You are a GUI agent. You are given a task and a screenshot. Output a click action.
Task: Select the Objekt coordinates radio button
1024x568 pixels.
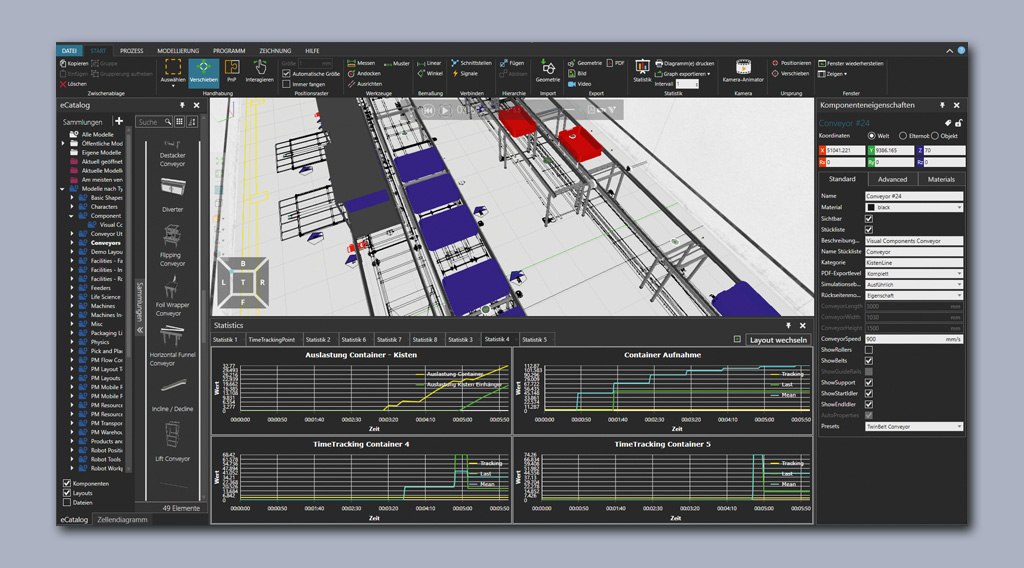[x=936, y=135]
